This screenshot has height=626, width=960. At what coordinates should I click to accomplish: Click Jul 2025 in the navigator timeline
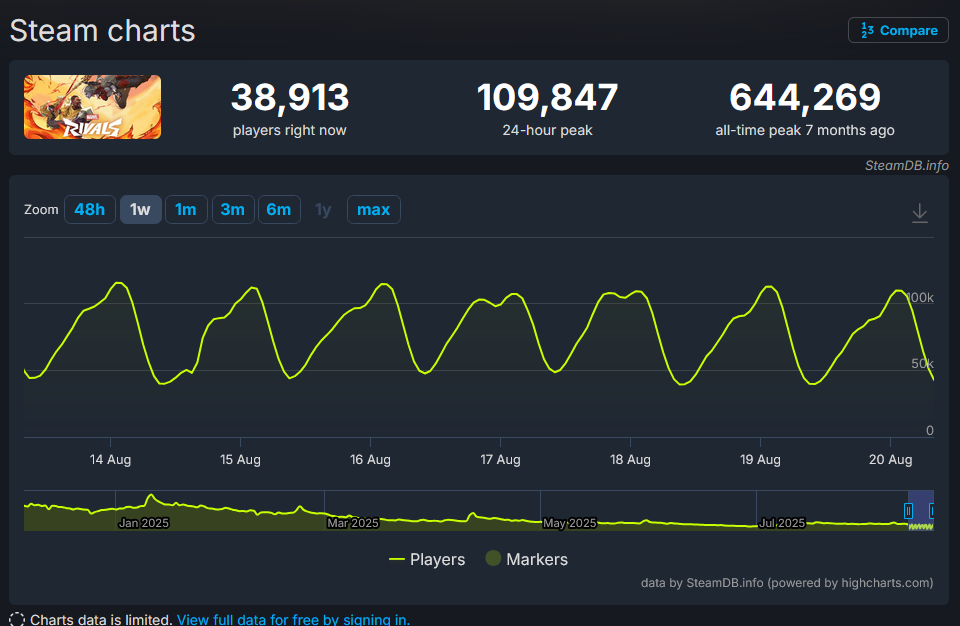782,523
